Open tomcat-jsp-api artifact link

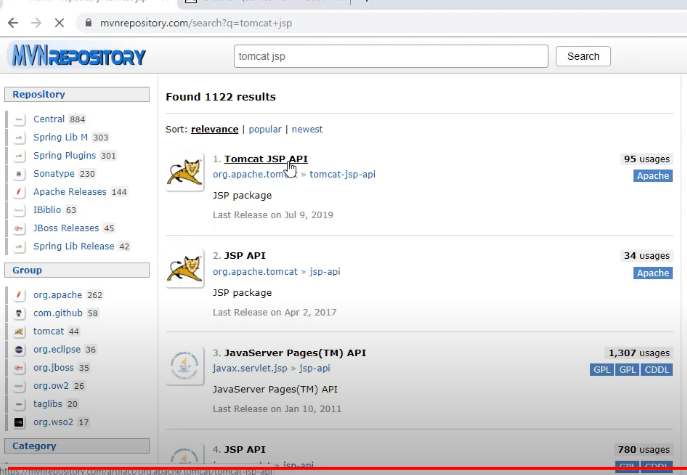click(x=342, y=174)
